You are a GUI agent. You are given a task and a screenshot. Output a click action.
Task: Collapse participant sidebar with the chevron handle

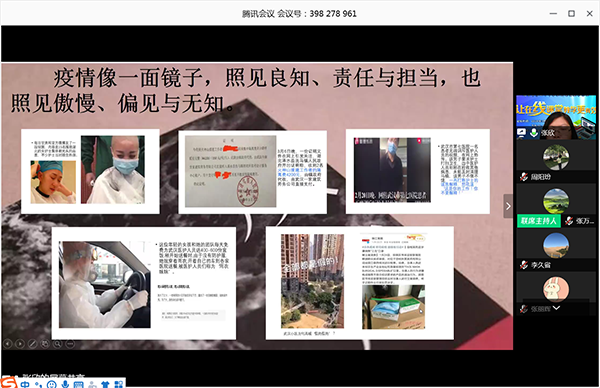508,206
